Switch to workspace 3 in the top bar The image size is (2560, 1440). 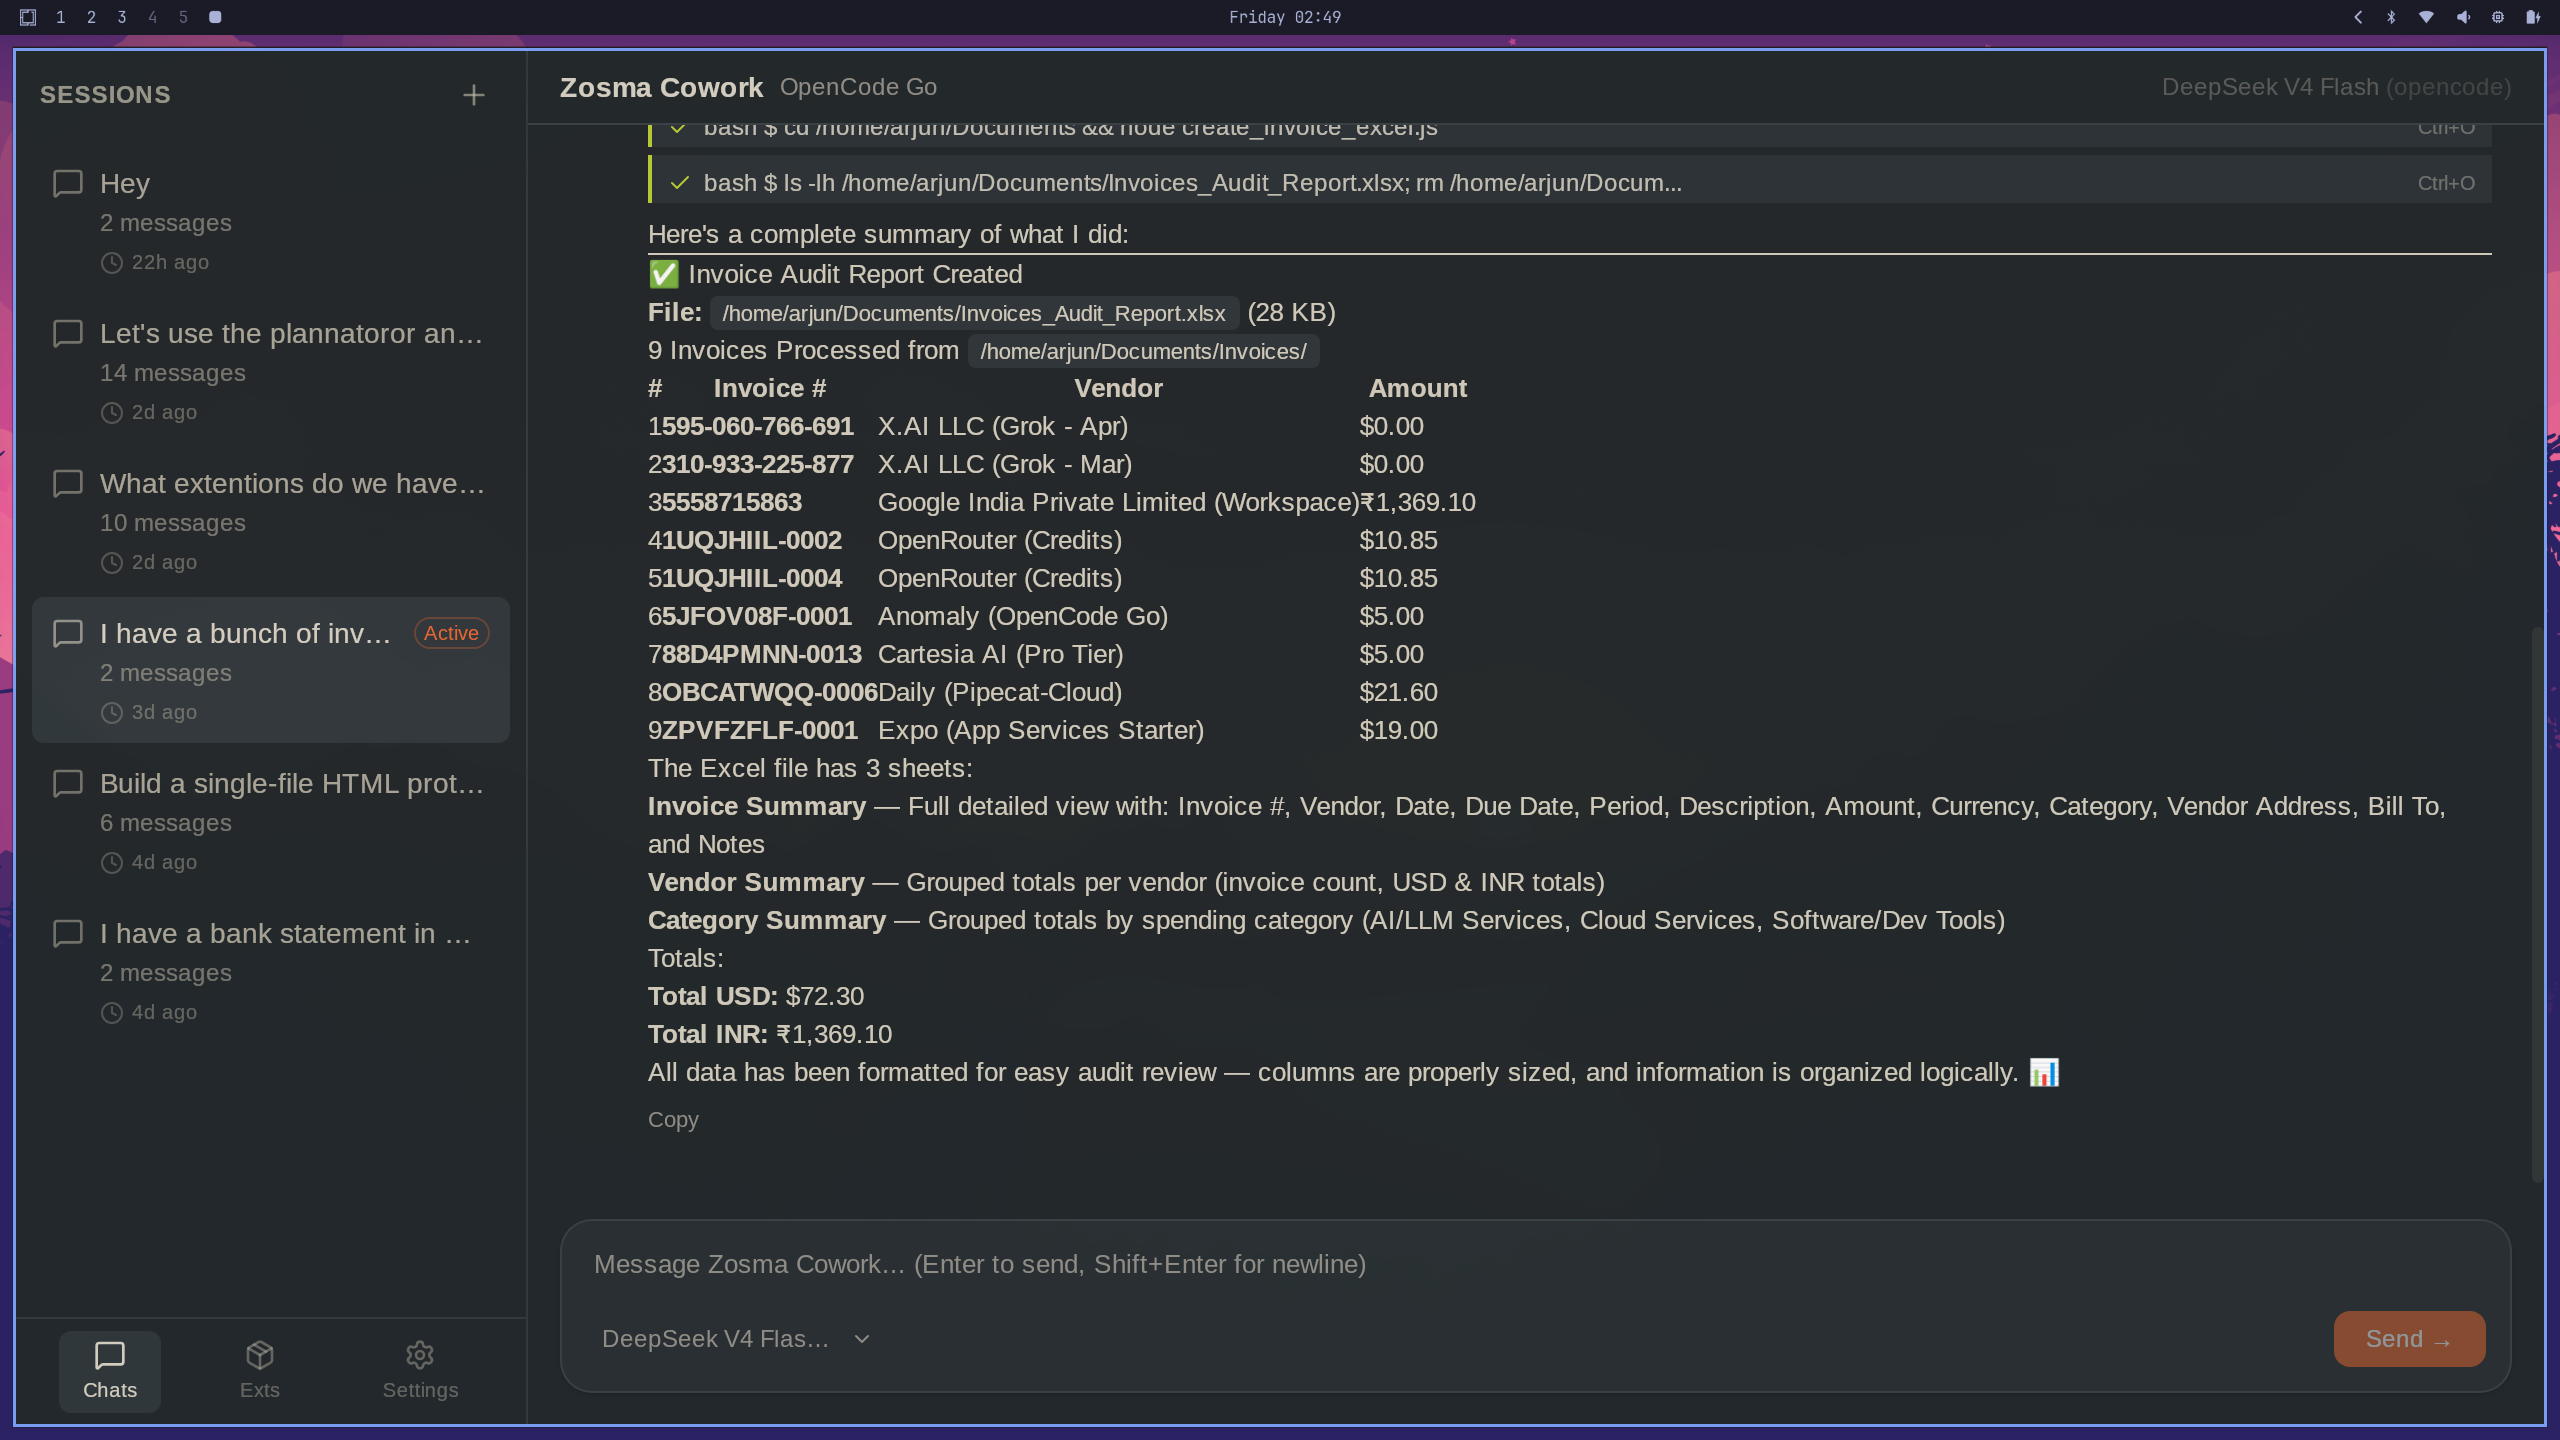[122, 17]
